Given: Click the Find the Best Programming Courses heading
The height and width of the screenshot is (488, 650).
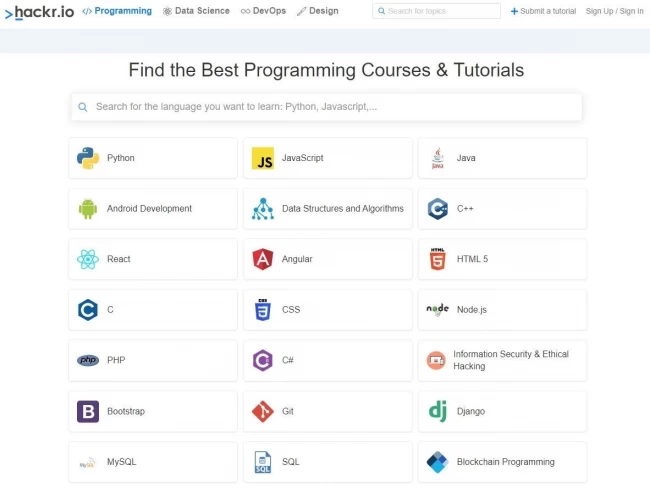Looking at the screenshot, I should [x=326, y=70].
